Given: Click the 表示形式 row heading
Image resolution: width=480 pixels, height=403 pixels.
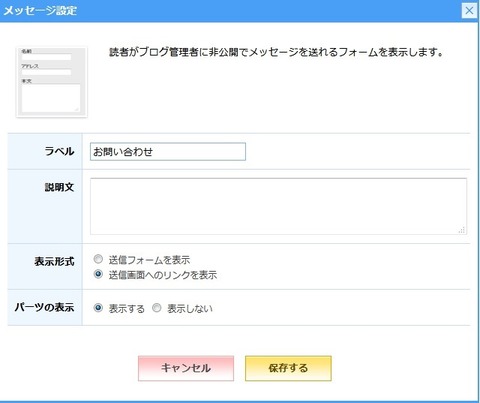Looking at the screenshot, I should (x=54, y=262).
